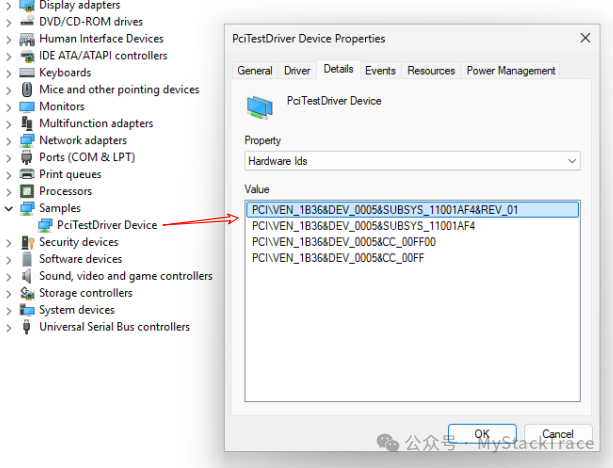
Task: Open the Power Management tab
Action: click(x=511, y=71)
